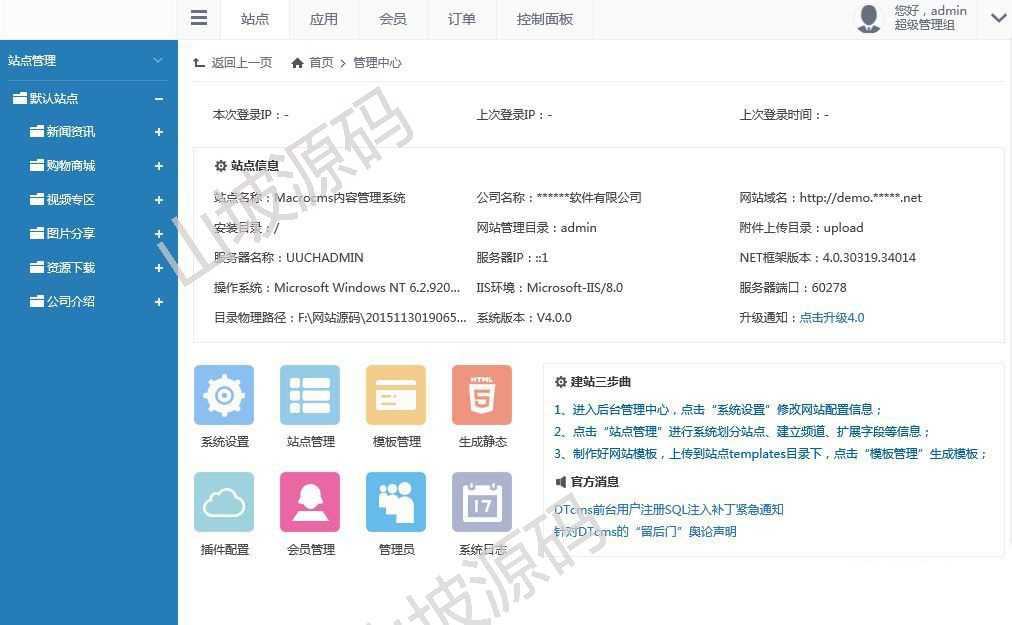Screen dimensions: 1012x625
Task: Click the 生成静态 HTML5 tile
Action: point(481,395)
